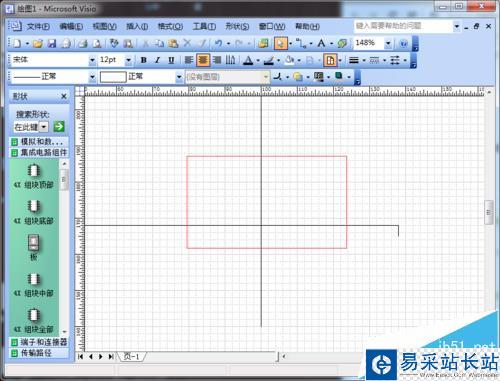Open the 模拟和数... stencil
The width and height of the screenshot is (500, 381).
click(x=39, y=142)
